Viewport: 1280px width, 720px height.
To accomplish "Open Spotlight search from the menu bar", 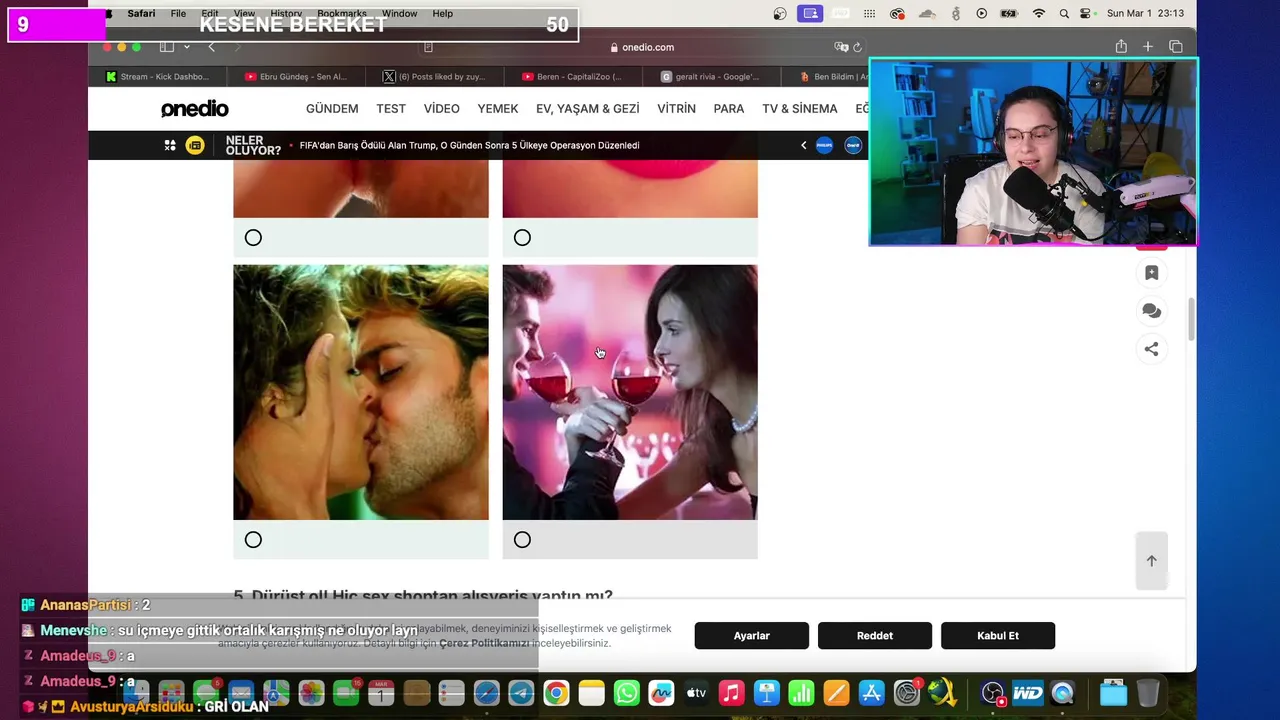I will click(1063, 14).
